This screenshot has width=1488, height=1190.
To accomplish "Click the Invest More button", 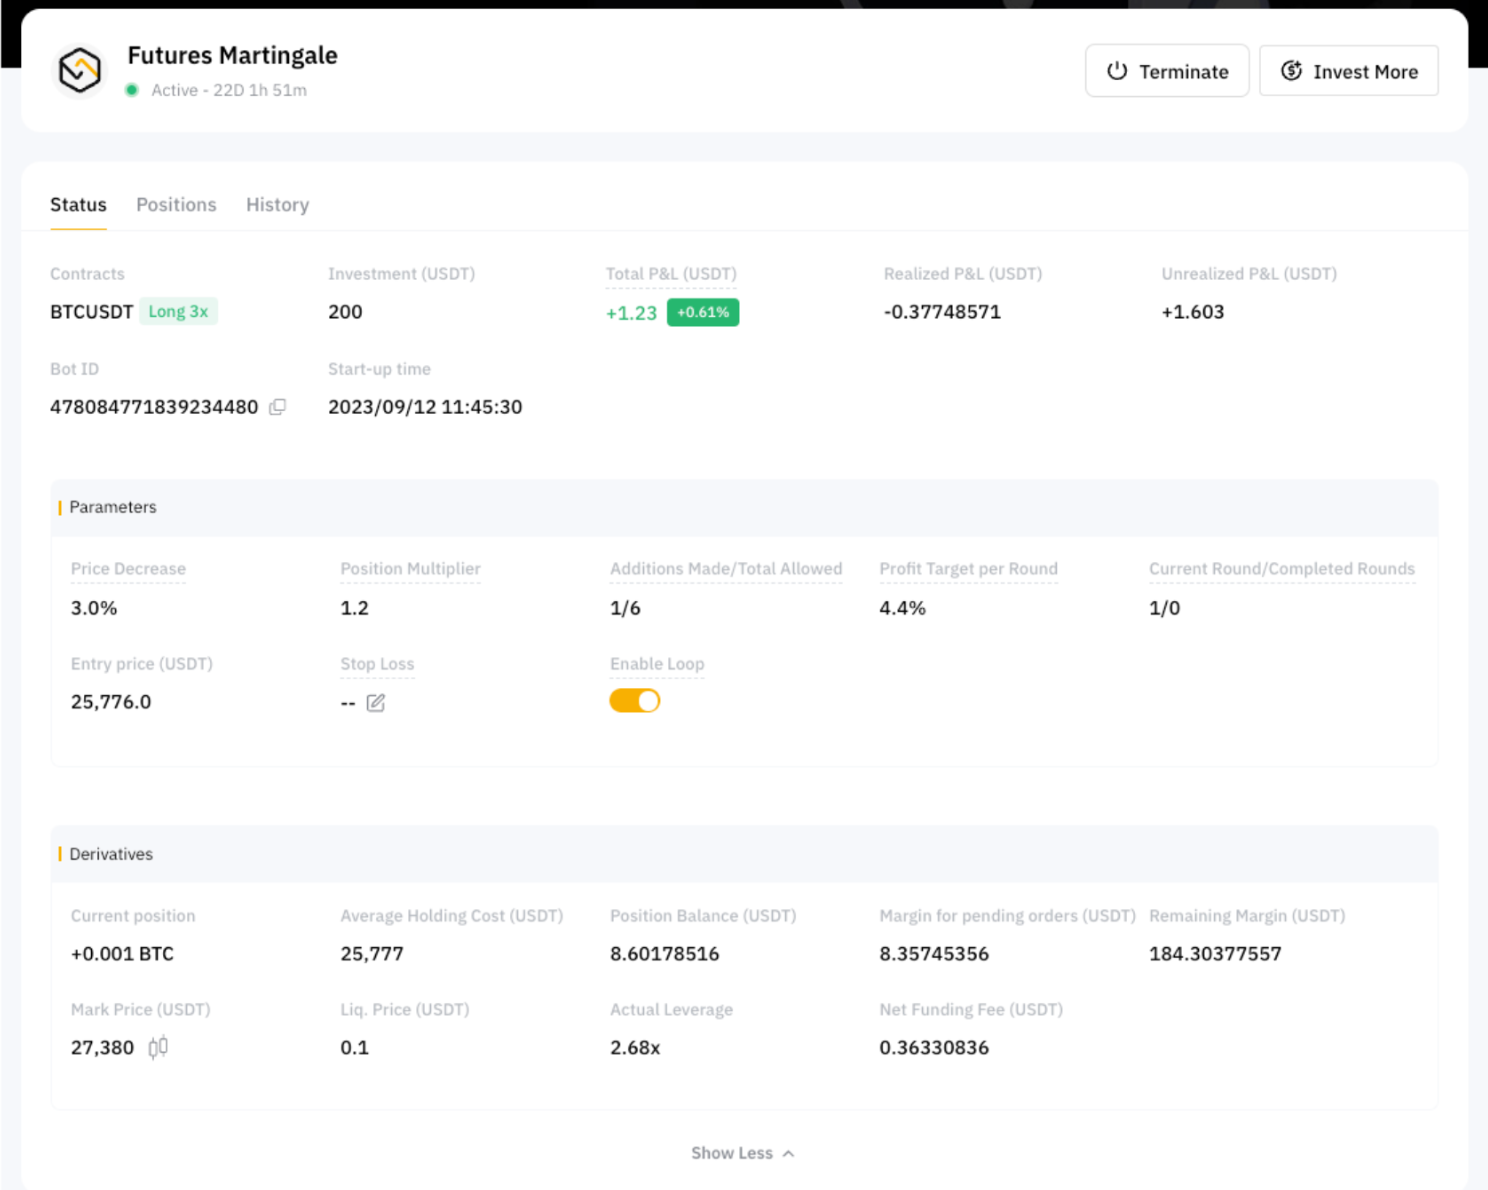I will tap(1348, 71).
